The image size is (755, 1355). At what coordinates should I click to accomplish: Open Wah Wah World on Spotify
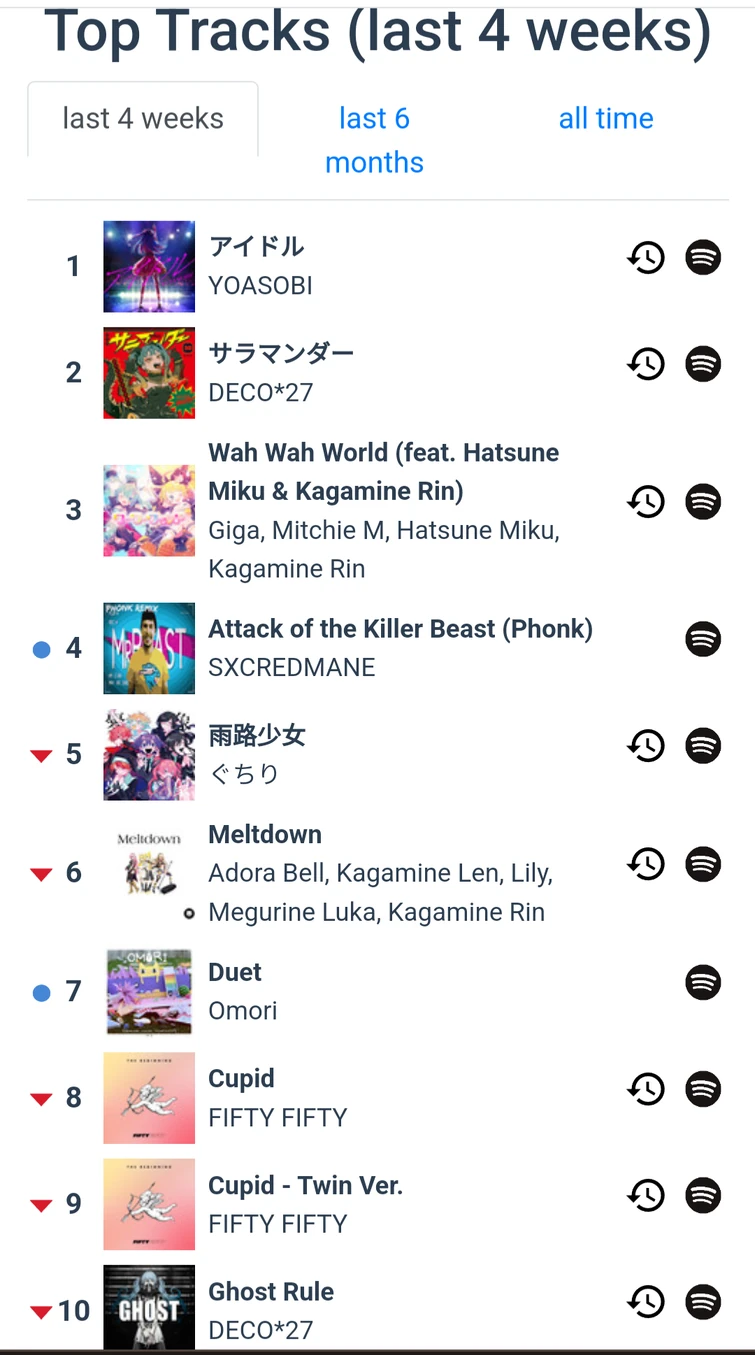tap(703, 500)
